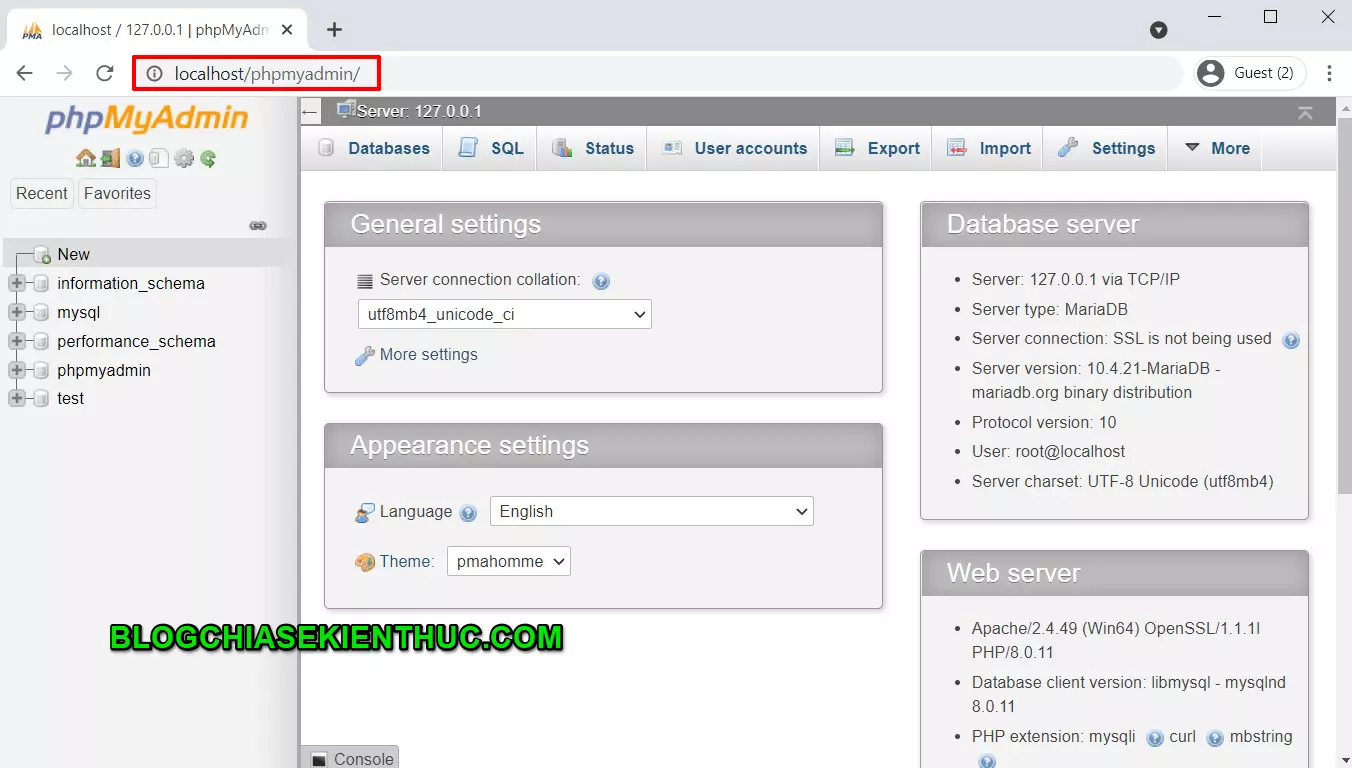The image size is (1352, 768).
Task: Select the performance_schema database name
Action: tap(136, 342)
